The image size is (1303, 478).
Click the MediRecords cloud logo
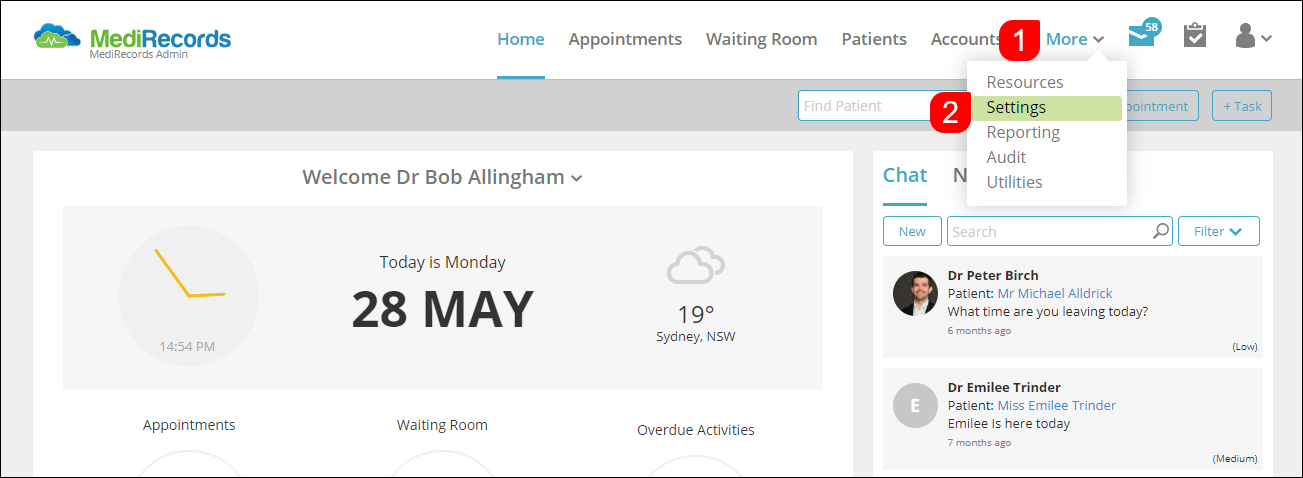tap(58, 38)
